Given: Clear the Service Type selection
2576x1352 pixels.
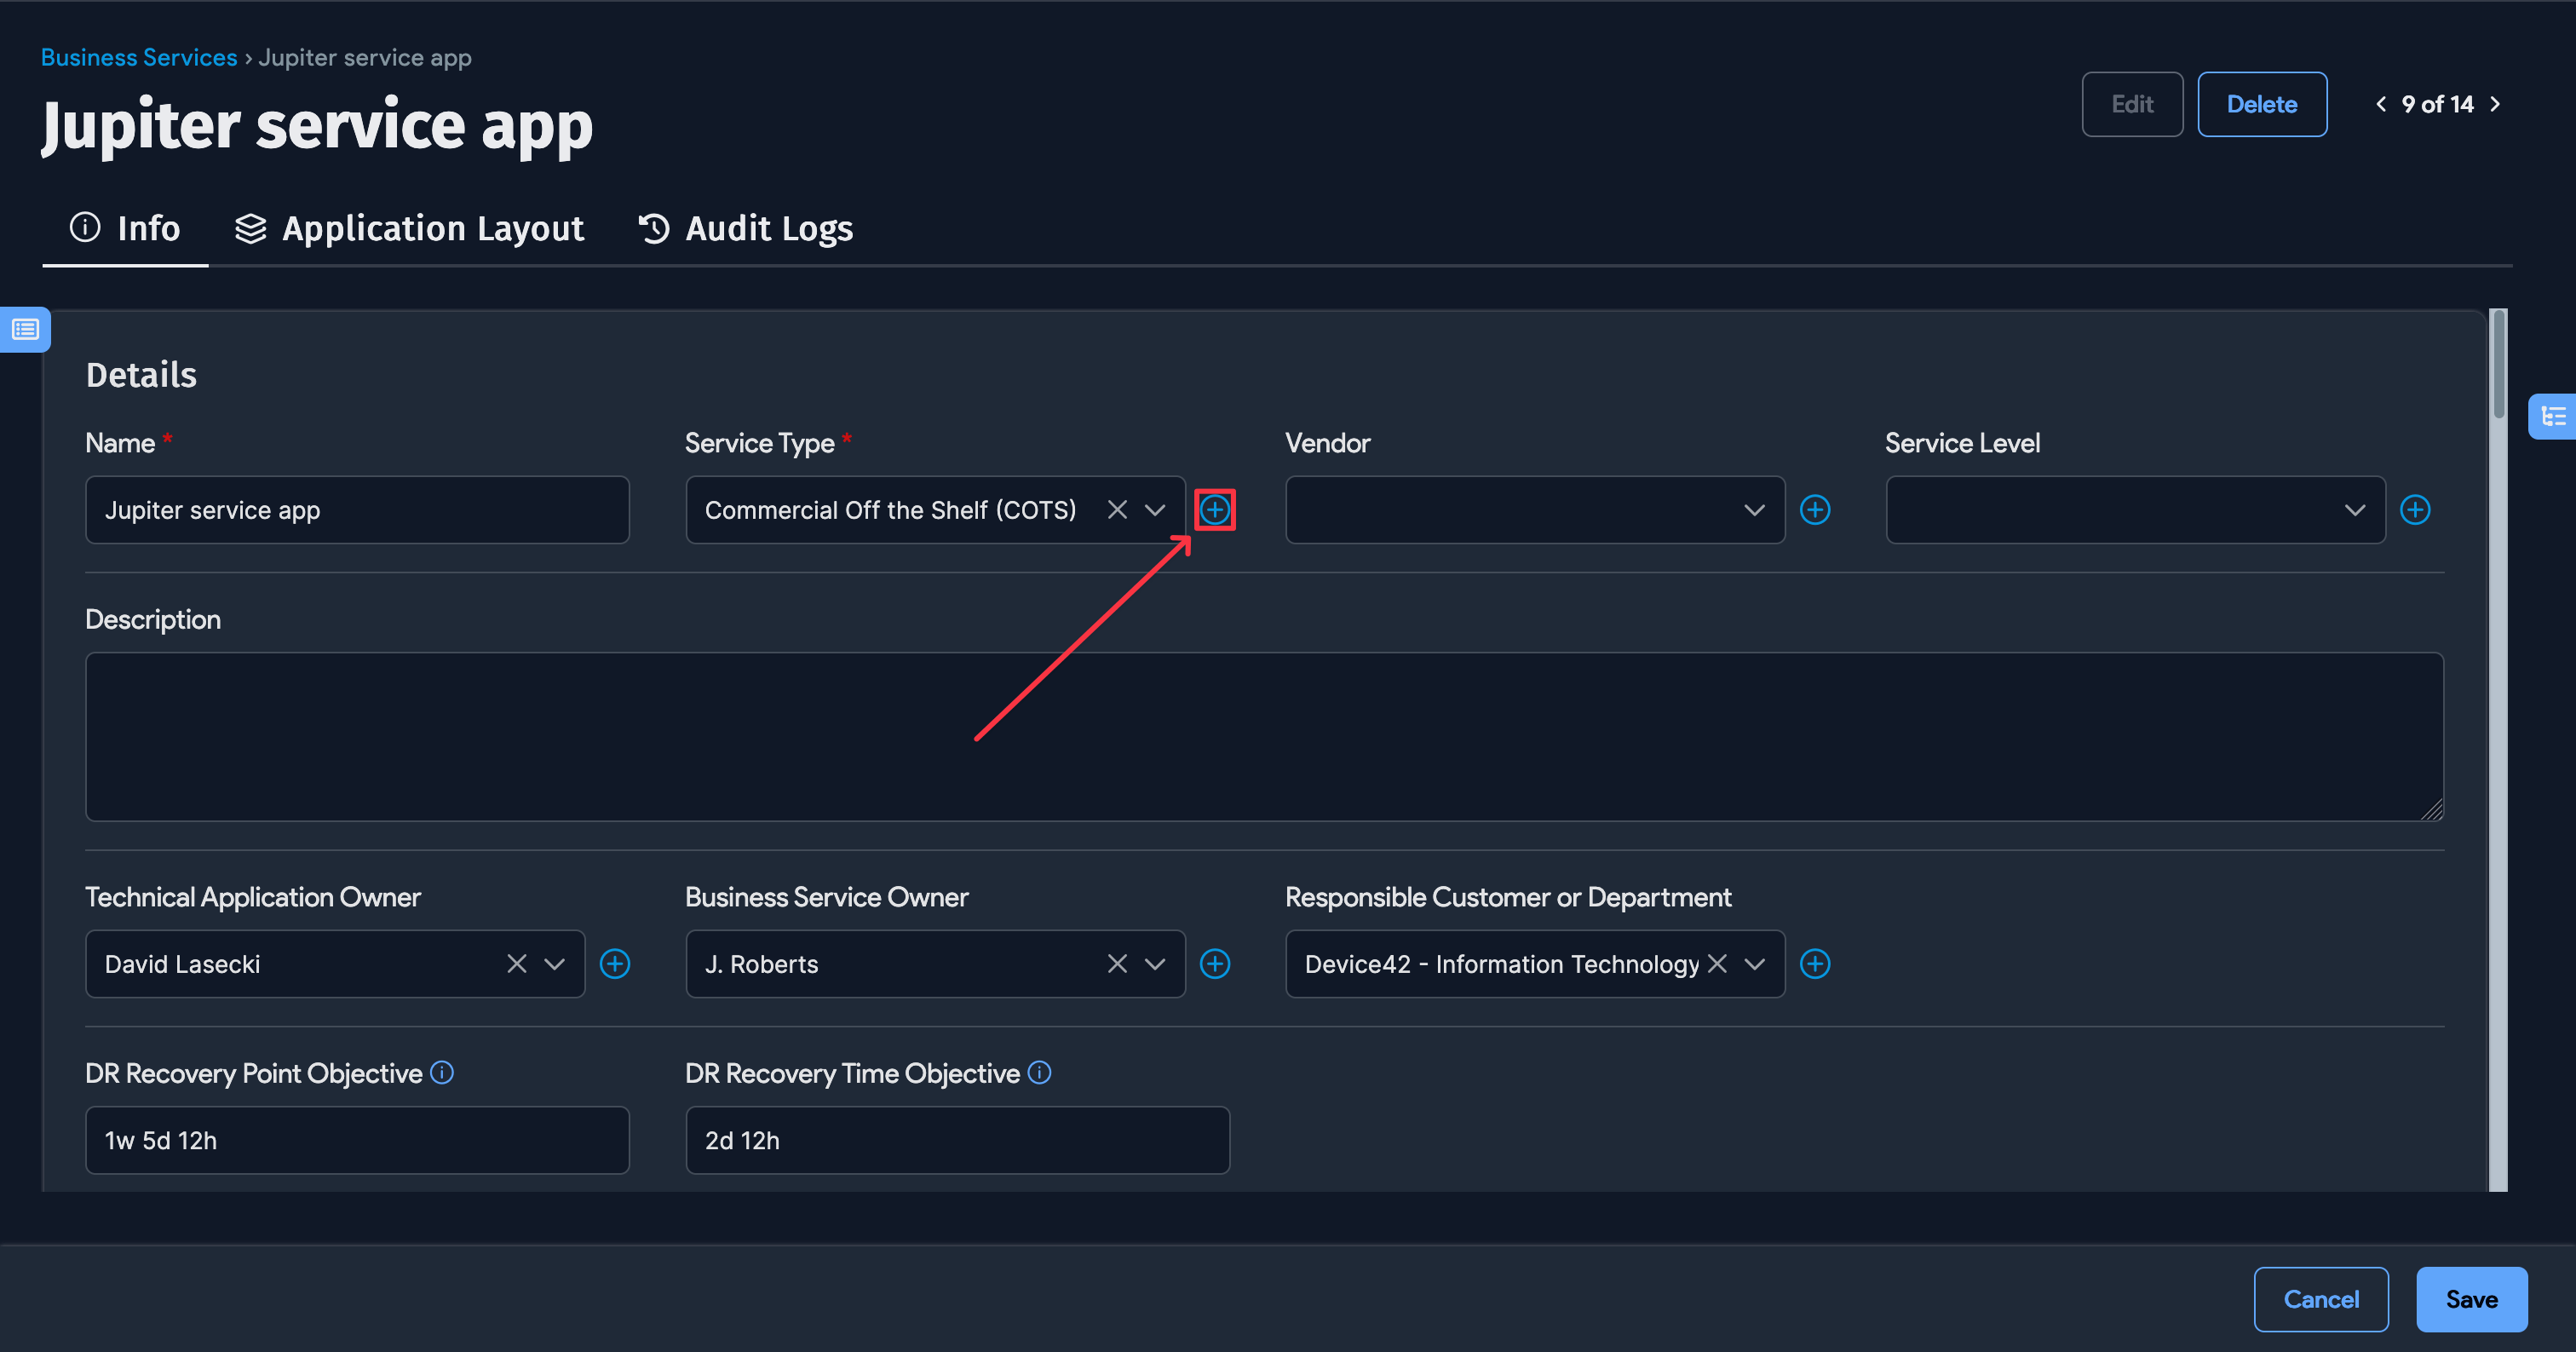Looking at the screenshot, I should click(x=1117, y=510).
